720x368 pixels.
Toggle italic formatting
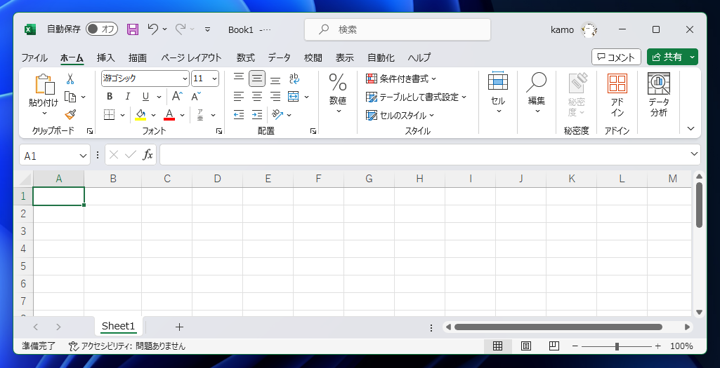click(x=128, y=96)
